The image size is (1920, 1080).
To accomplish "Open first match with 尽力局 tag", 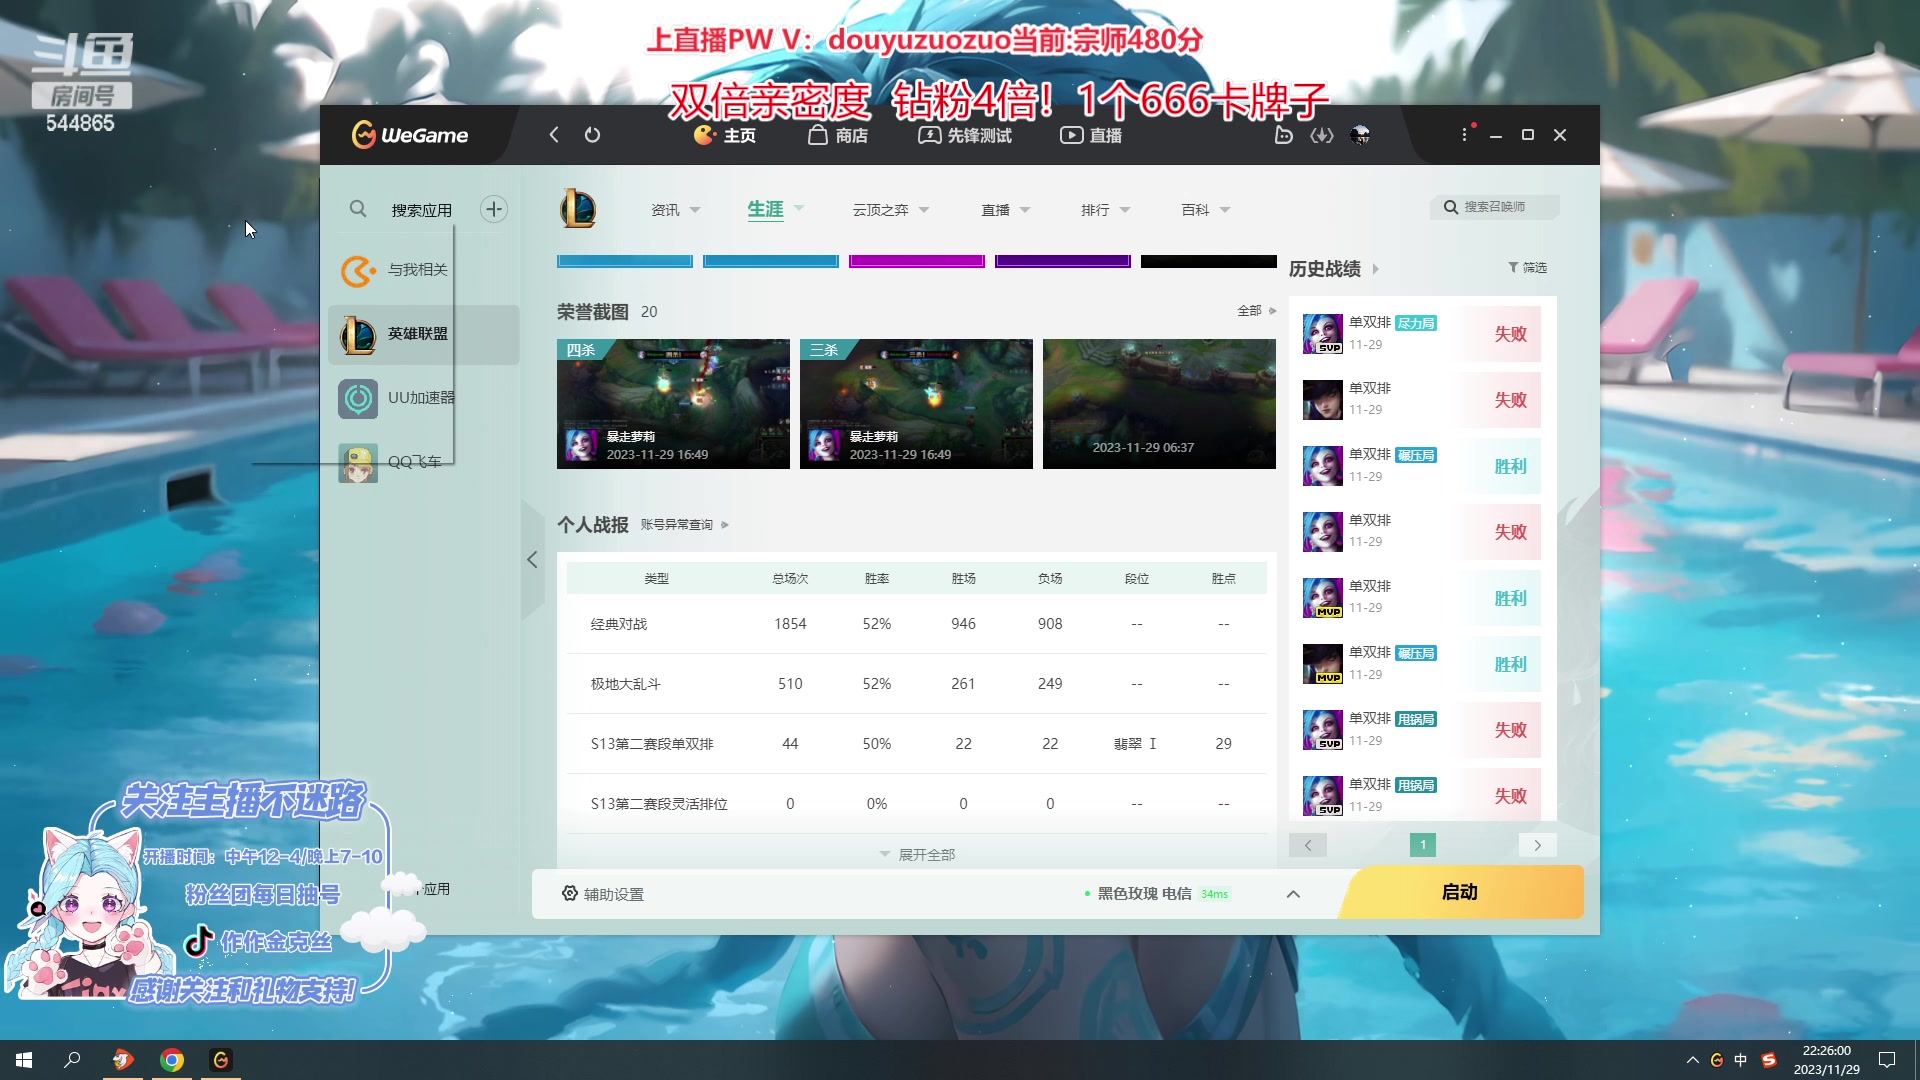I will point(1421,334).
